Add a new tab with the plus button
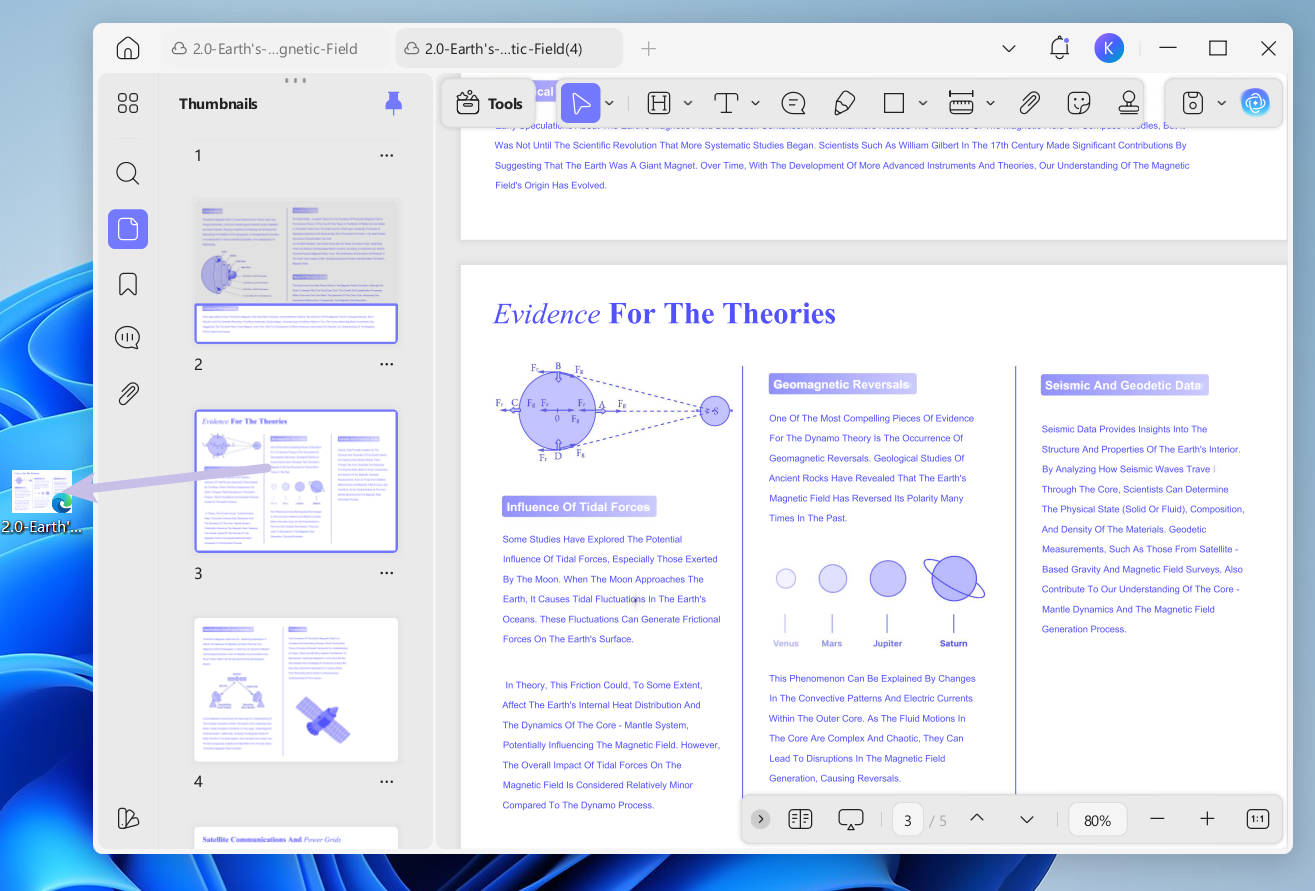This screenshot has width=1315, height=891. click(x=649, y=48)
